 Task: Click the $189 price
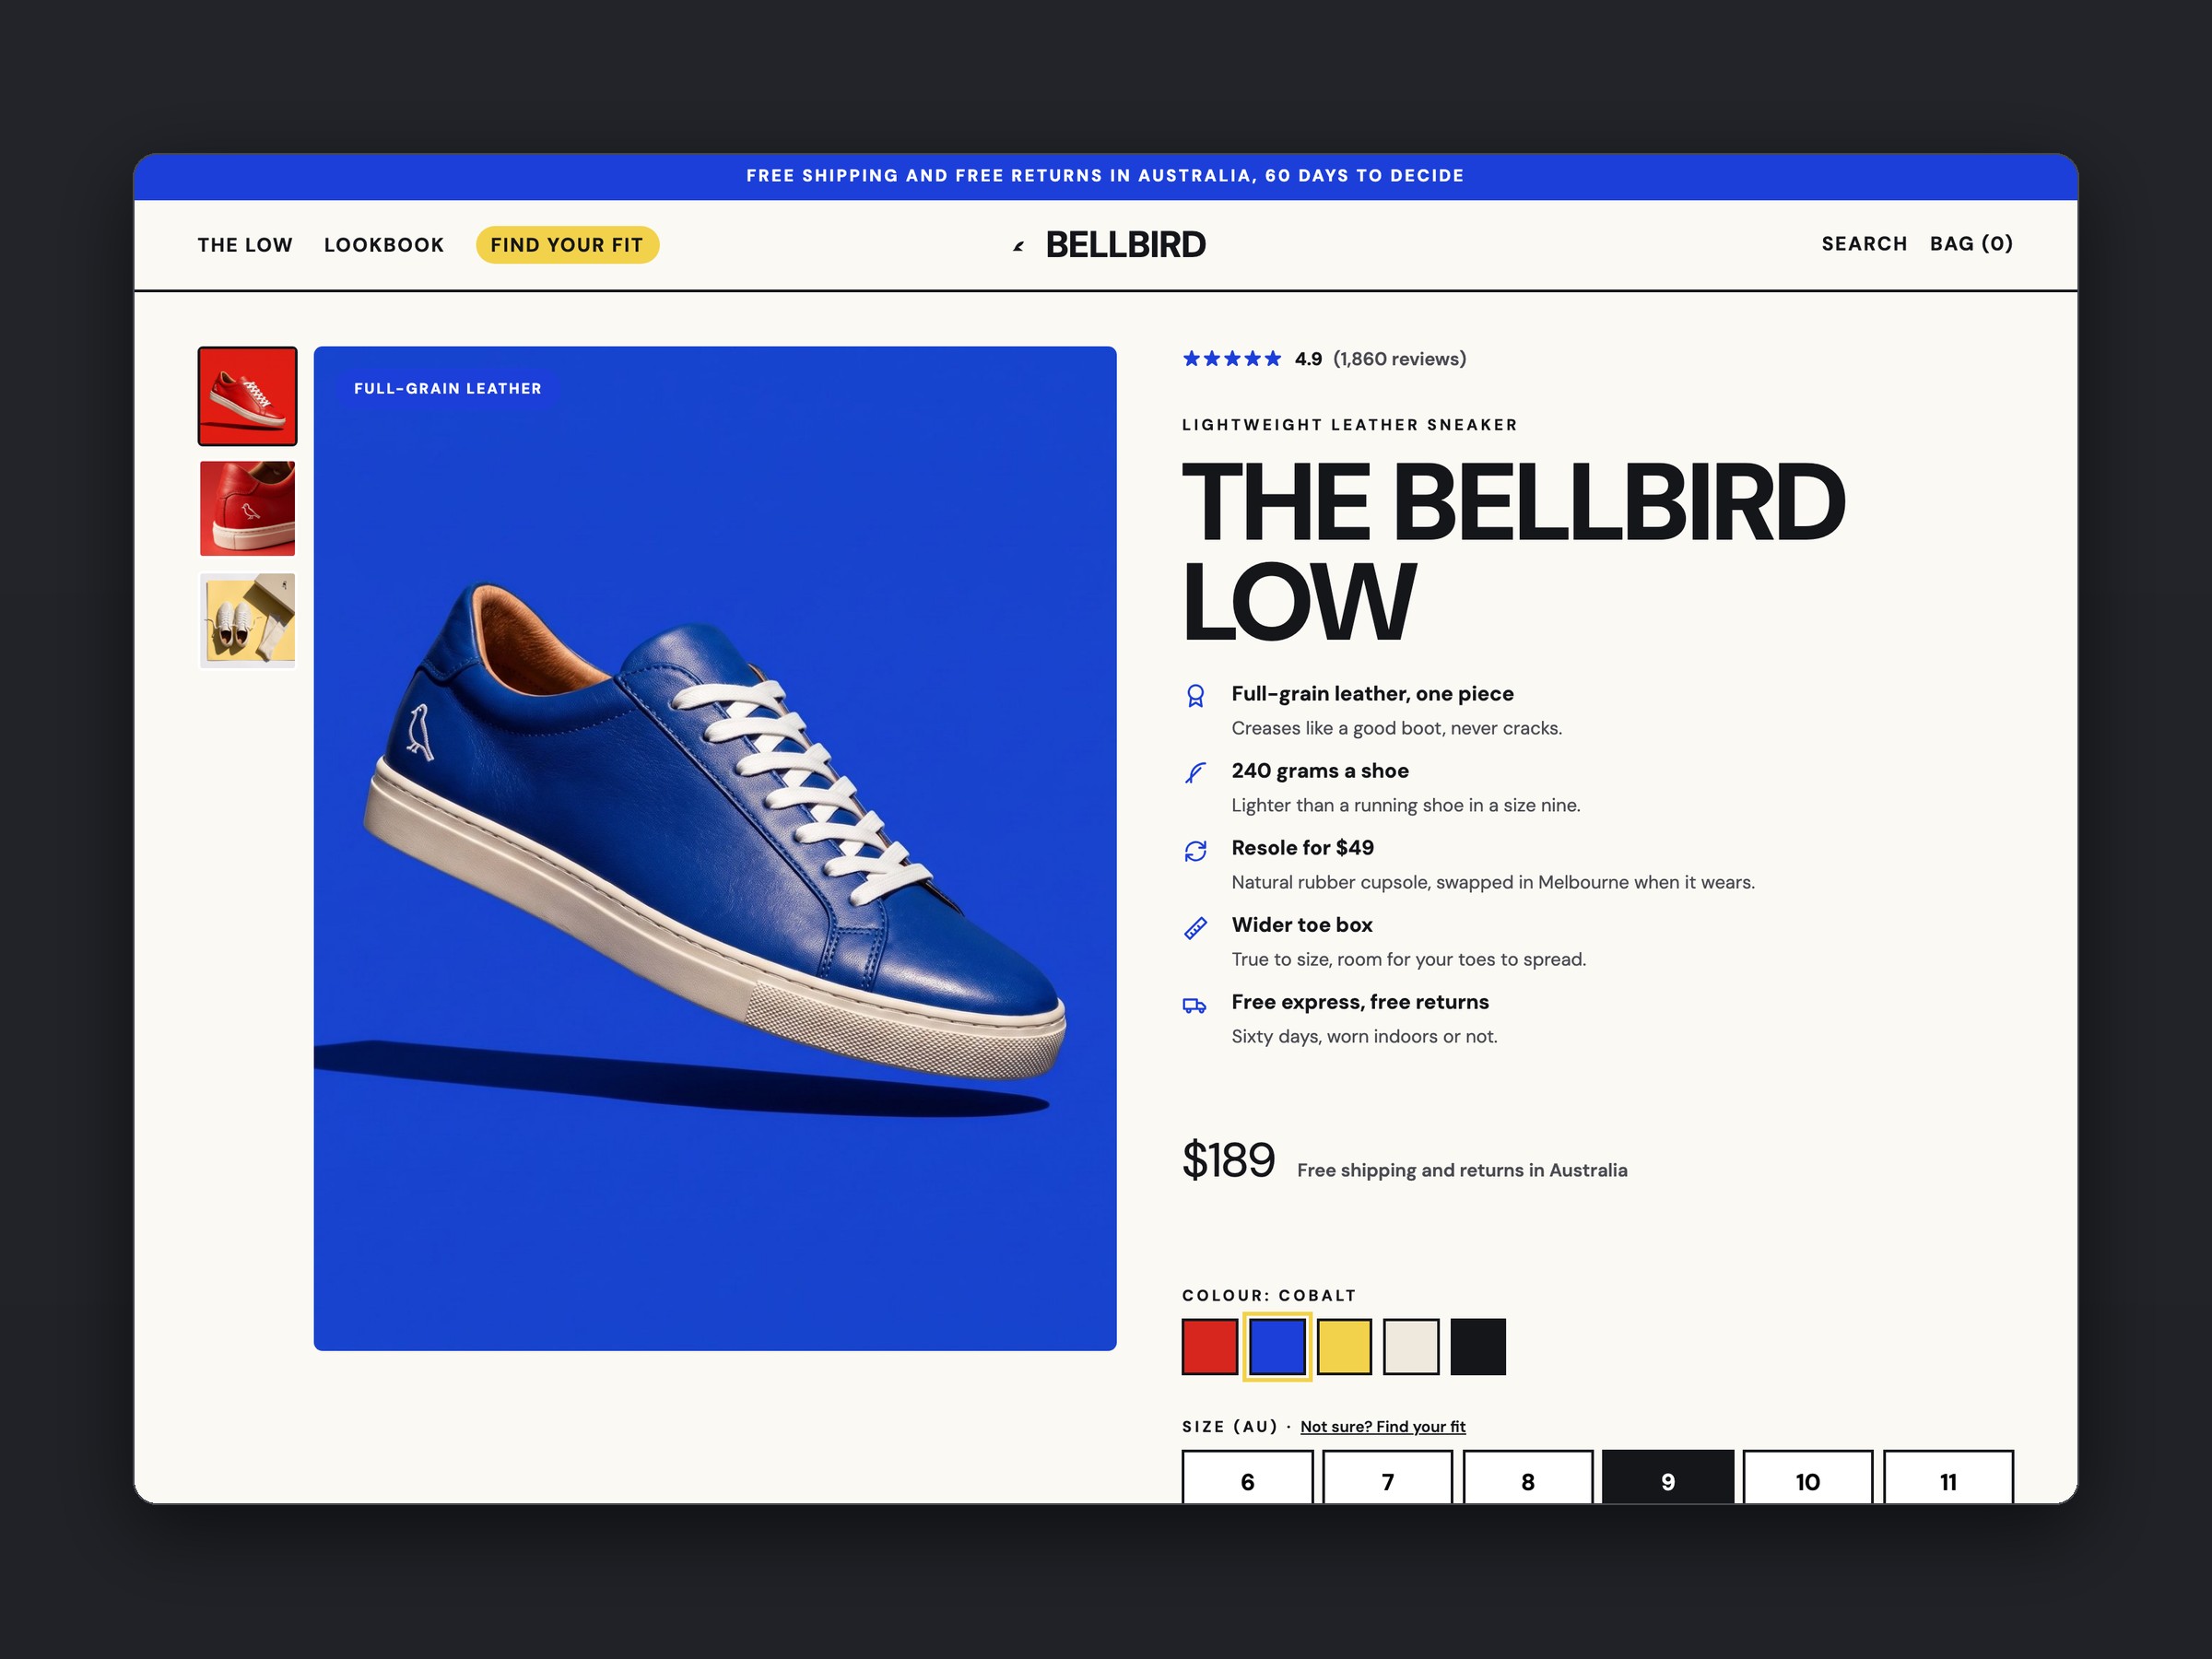coord(1228,1161)
